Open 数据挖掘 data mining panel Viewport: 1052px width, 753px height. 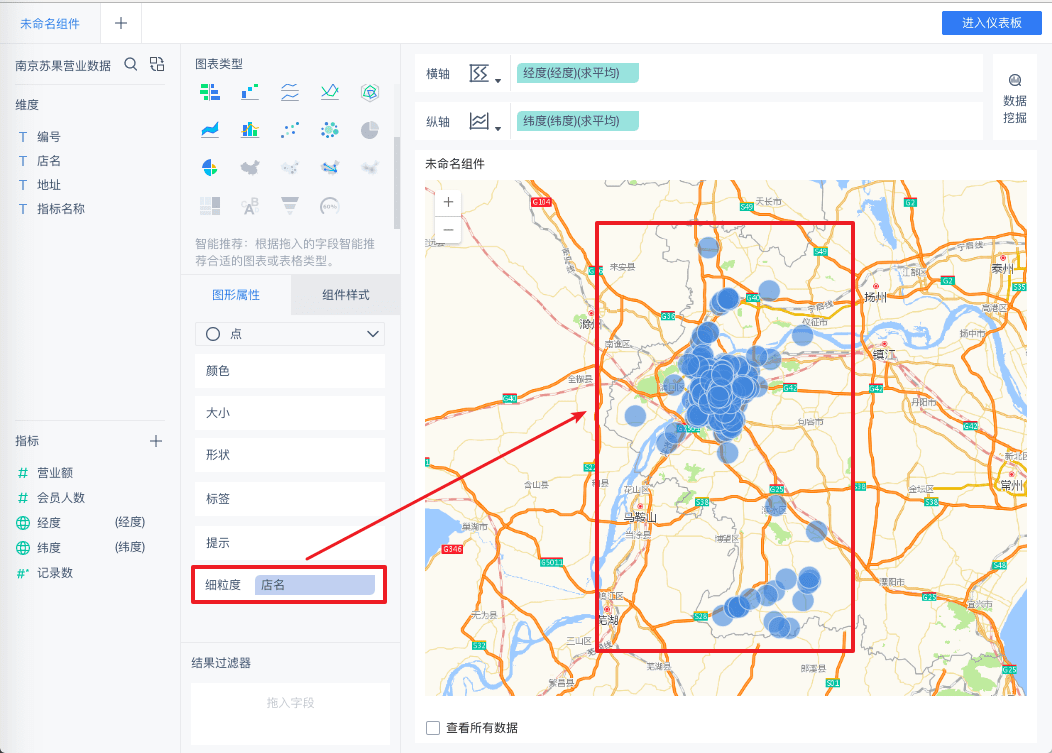coord(1014,99)
